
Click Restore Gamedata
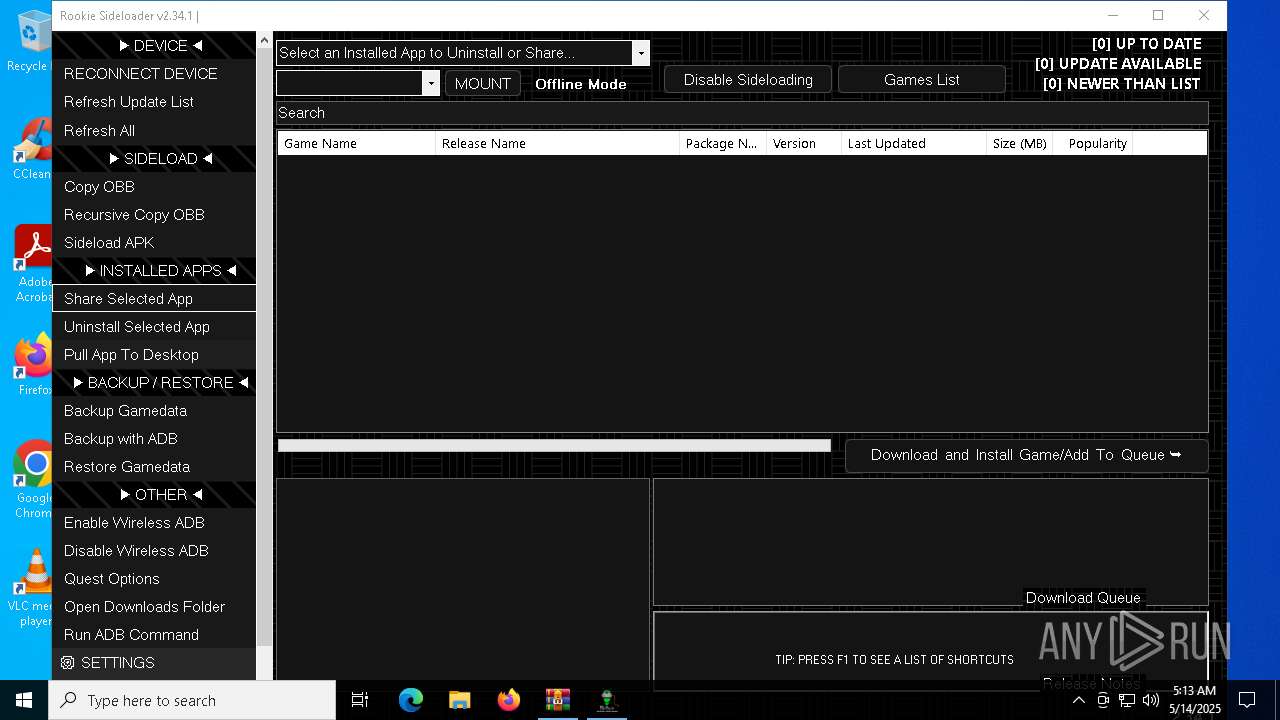154,466
